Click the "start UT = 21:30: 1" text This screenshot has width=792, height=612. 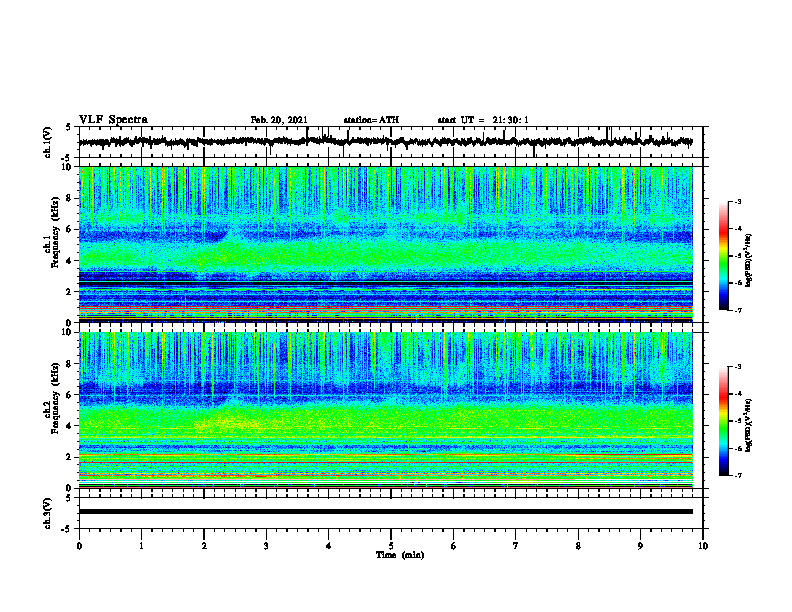[x=483, y=120]
